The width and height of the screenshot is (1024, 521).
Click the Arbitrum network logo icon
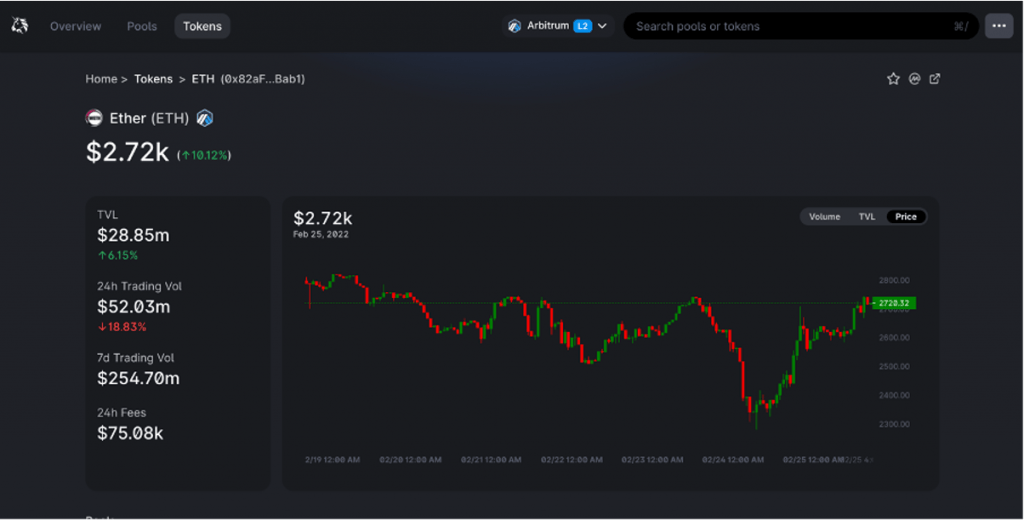coord(515,26)
